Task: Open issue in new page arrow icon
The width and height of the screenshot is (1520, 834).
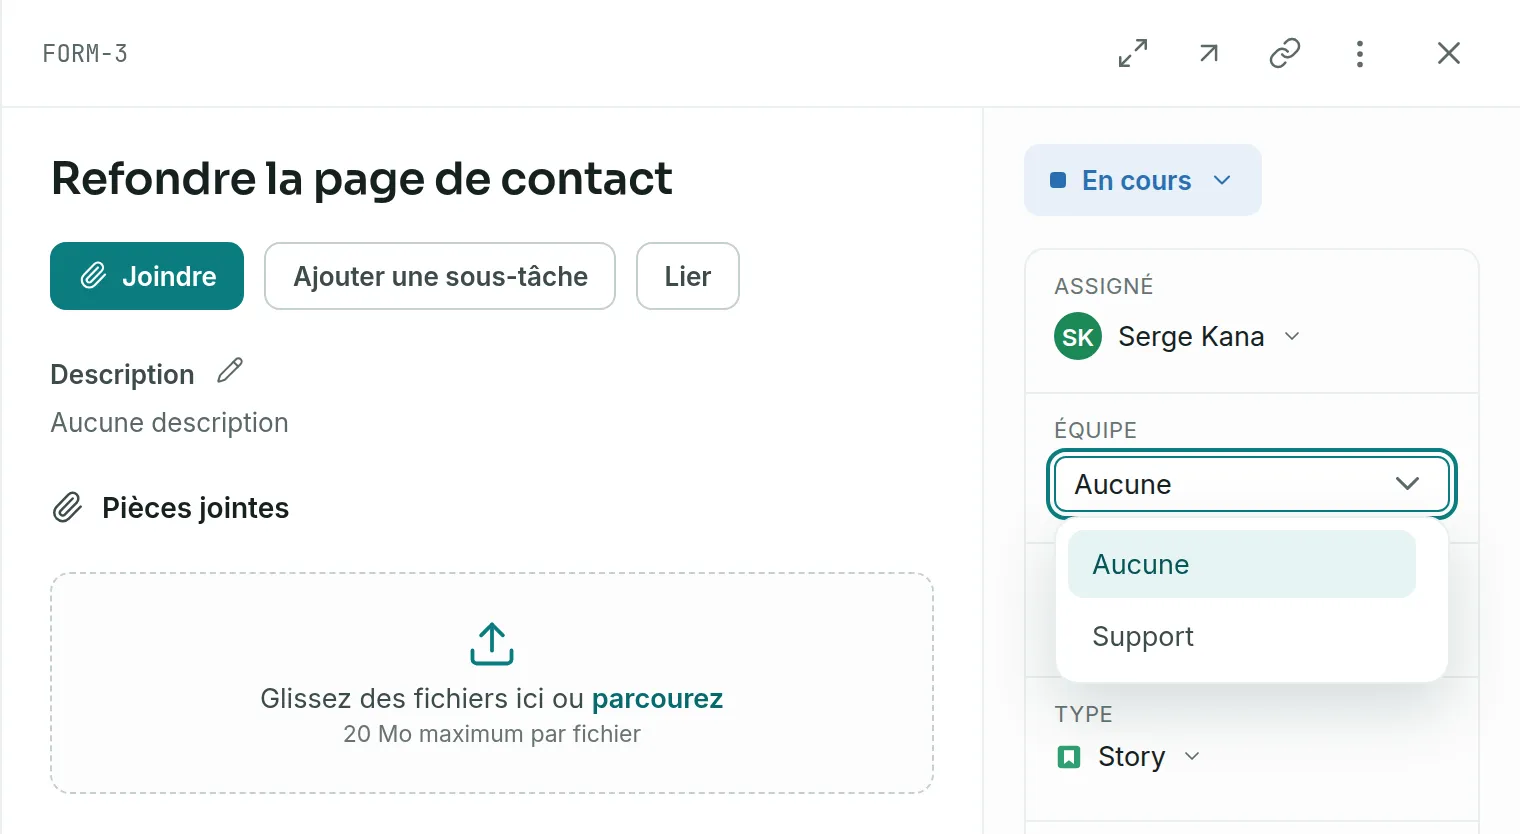Action: tap(1209, 53)
